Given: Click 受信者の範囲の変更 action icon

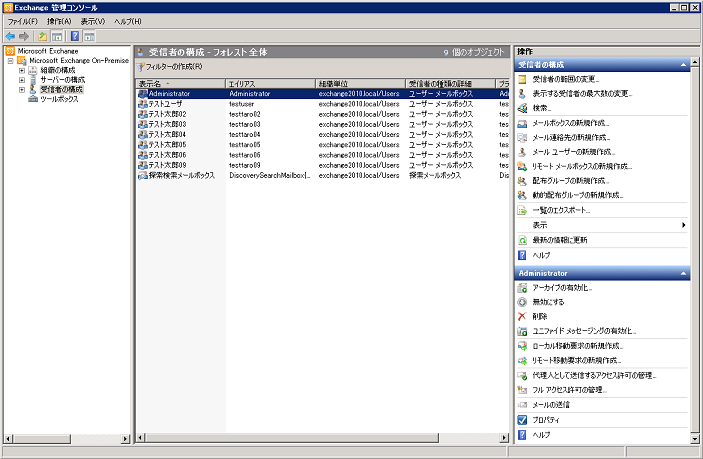Looking at the screenshot, I should 522,79.
